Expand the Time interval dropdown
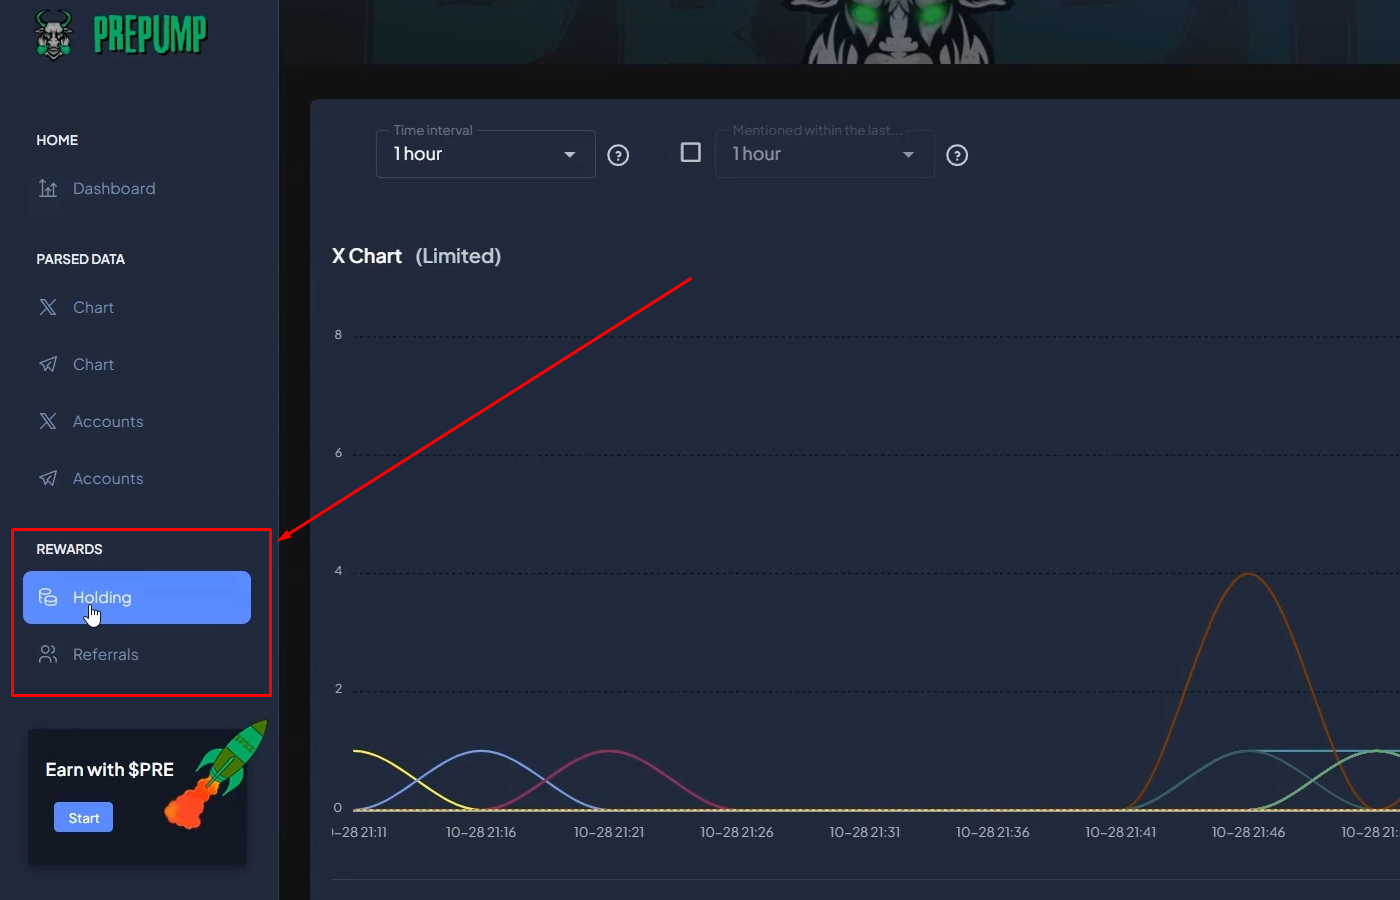The width and height of the screenshot is (1400, 900). point(485,154)
